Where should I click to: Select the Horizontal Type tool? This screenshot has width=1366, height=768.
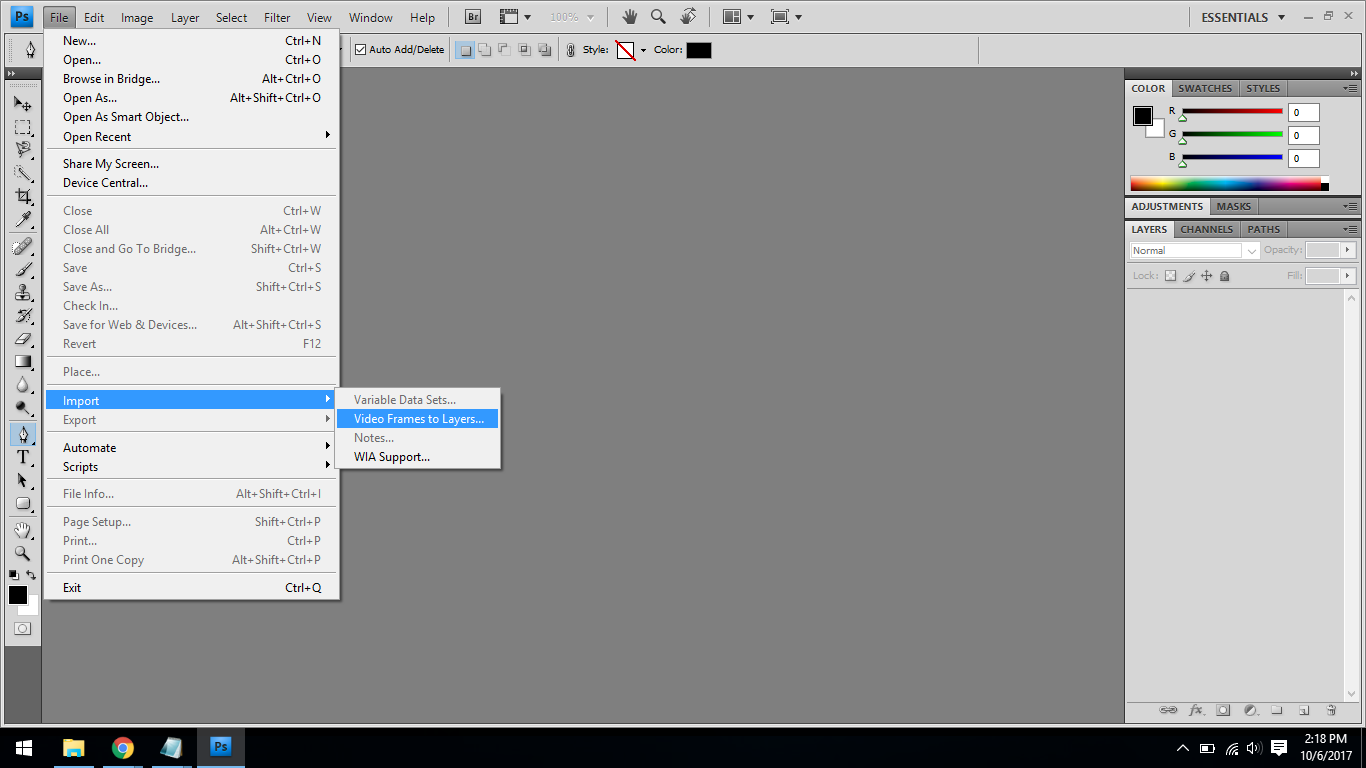pyautogui.click(x=23, y=457)
